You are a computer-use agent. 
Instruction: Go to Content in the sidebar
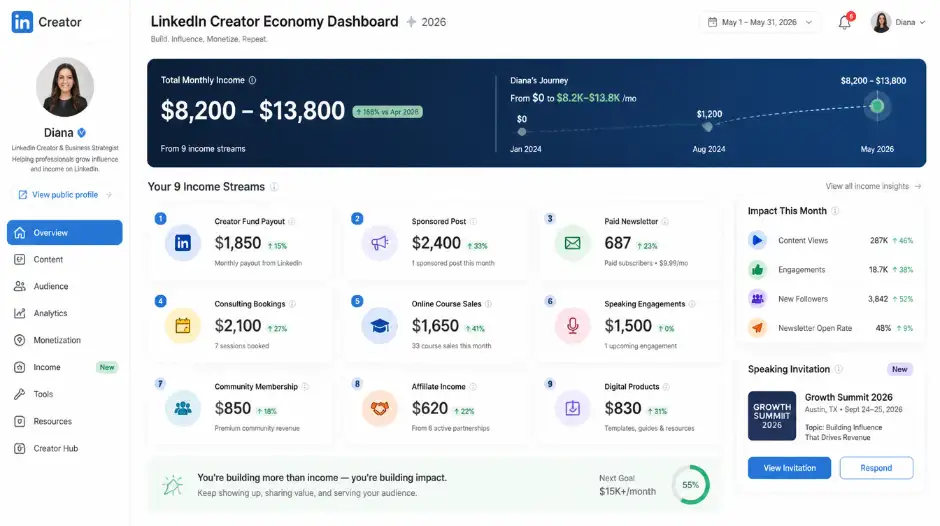pyautogui.click(x=65, y=259)
